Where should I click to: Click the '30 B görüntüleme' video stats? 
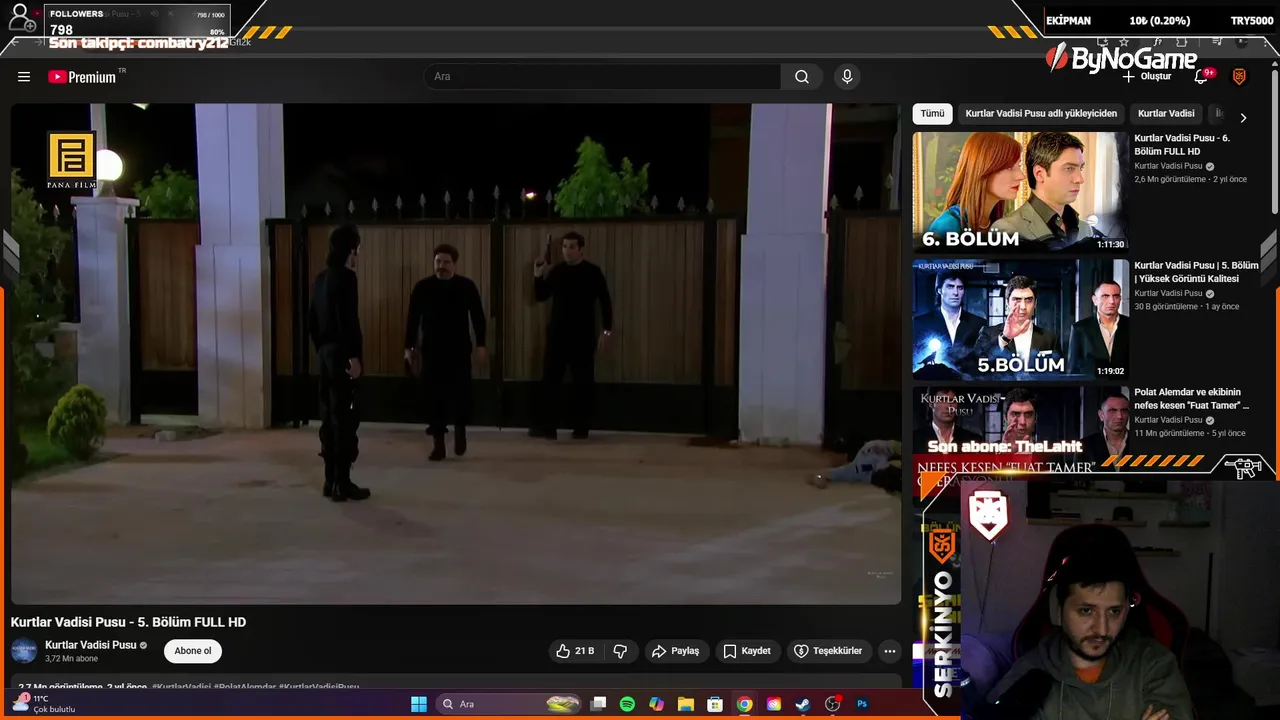pyautogui.click(x=1165, y=307)
